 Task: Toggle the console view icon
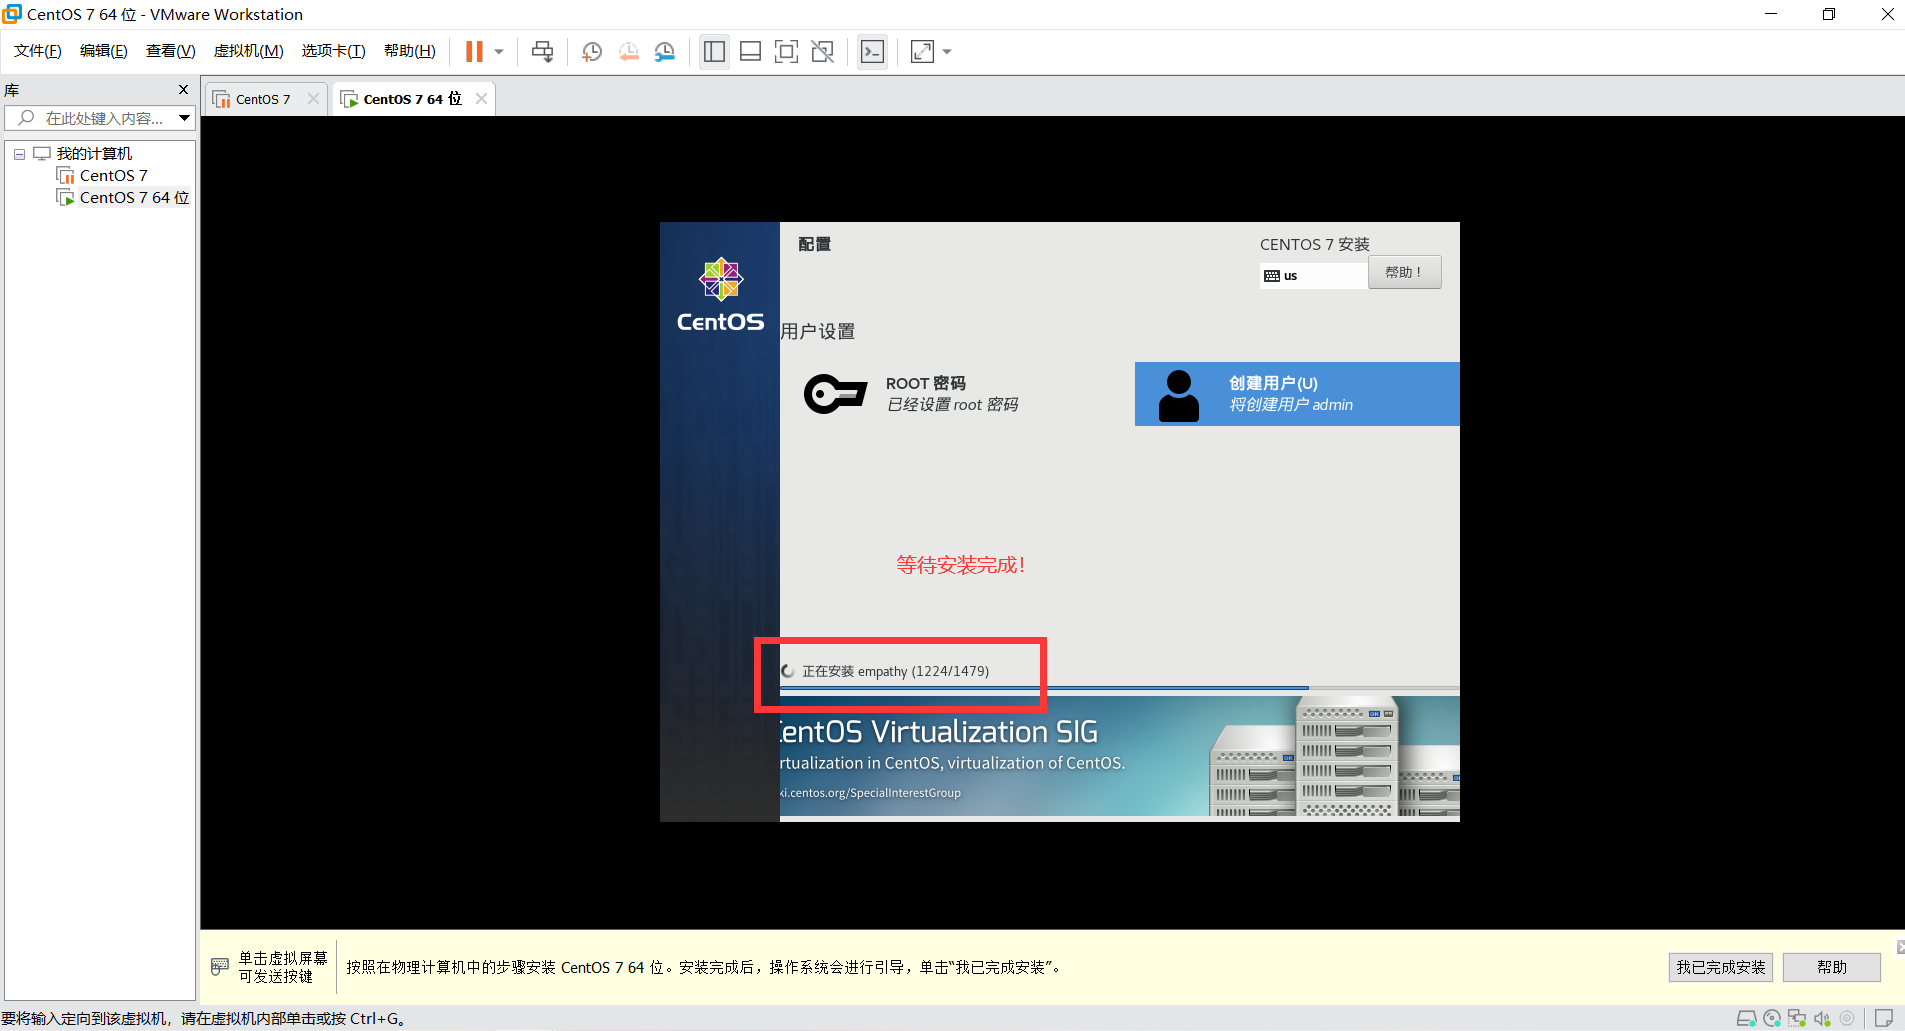point(872,52)
